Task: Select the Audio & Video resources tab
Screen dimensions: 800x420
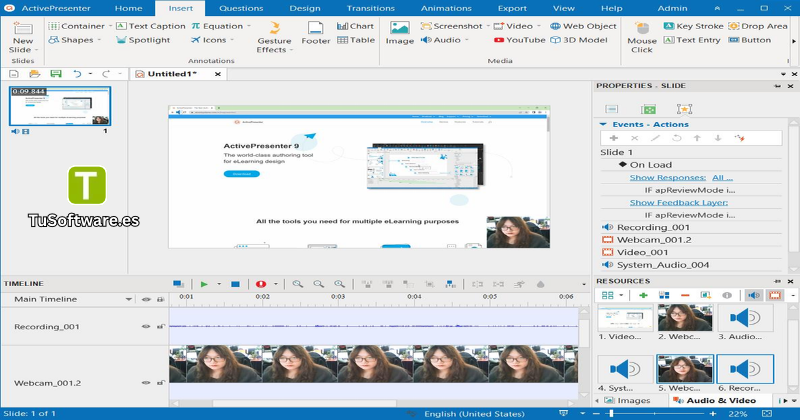Action: (x=715, y=401)
